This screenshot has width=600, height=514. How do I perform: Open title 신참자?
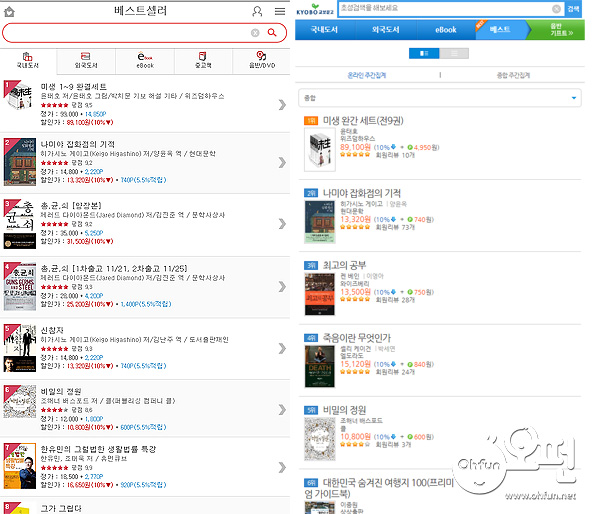tap(52, 330)
